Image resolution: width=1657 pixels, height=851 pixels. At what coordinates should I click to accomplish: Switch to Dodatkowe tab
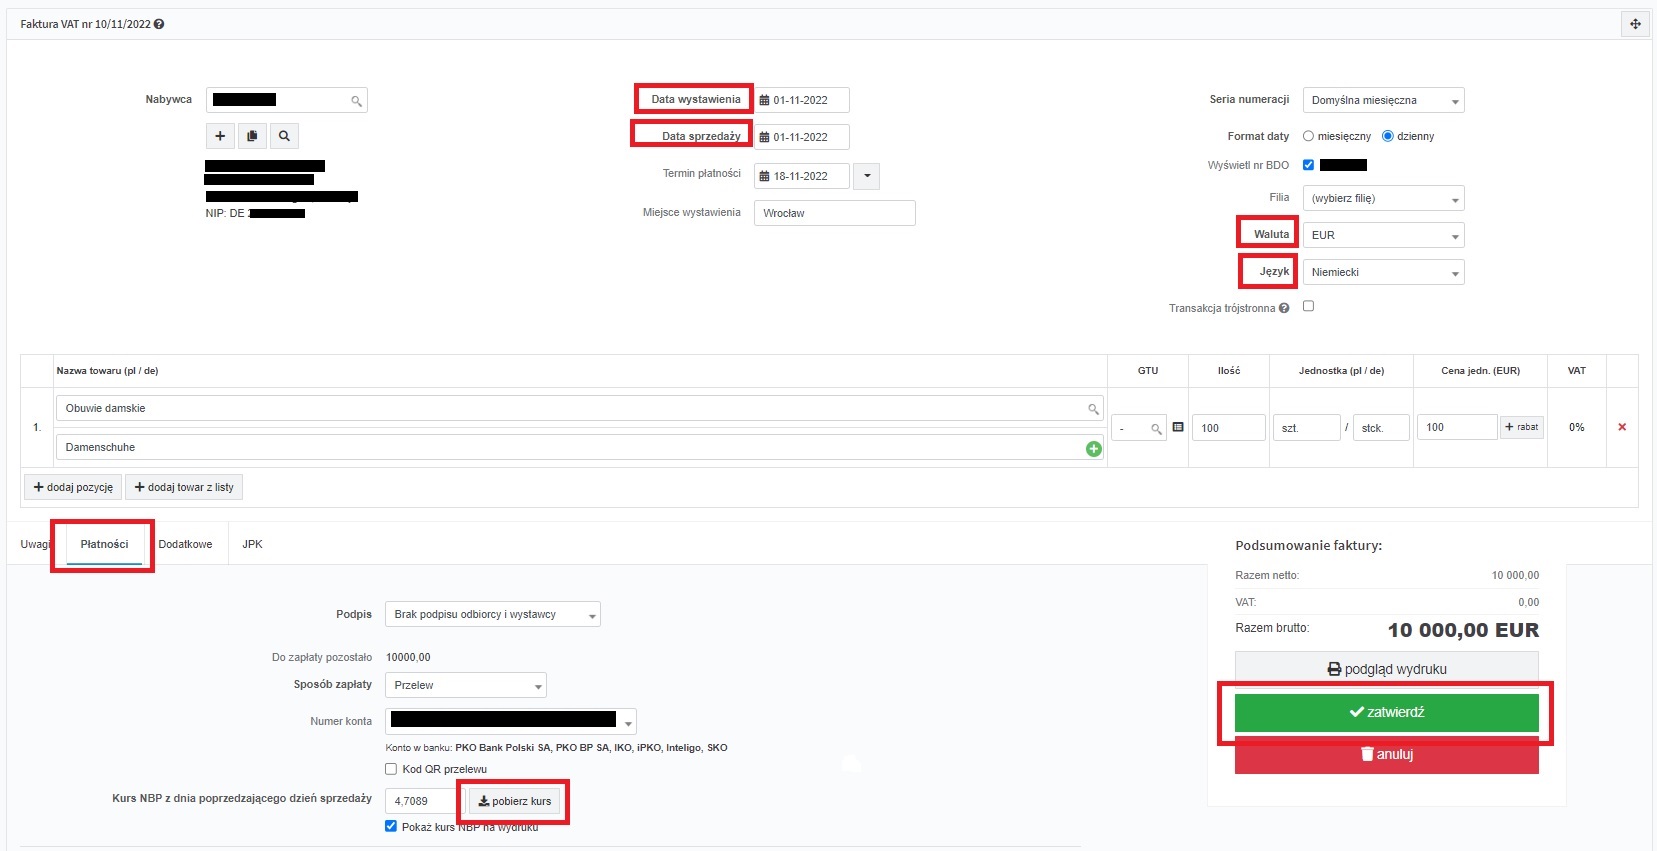point(186,544)
